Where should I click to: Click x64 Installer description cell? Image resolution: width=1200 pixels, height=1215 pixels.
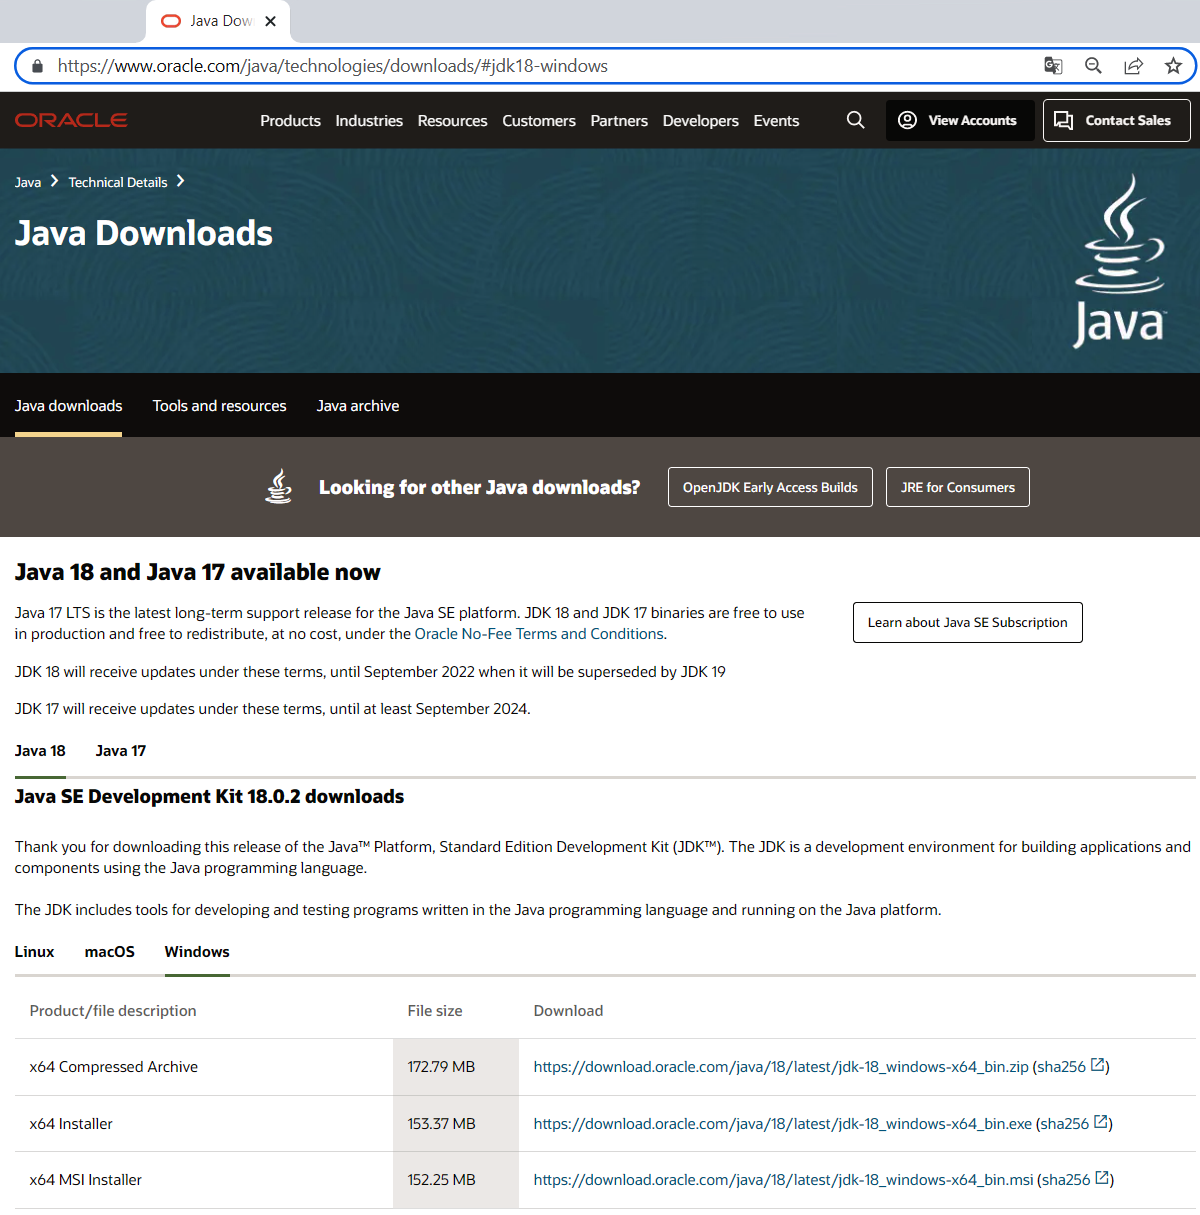tap(204, 1124)
